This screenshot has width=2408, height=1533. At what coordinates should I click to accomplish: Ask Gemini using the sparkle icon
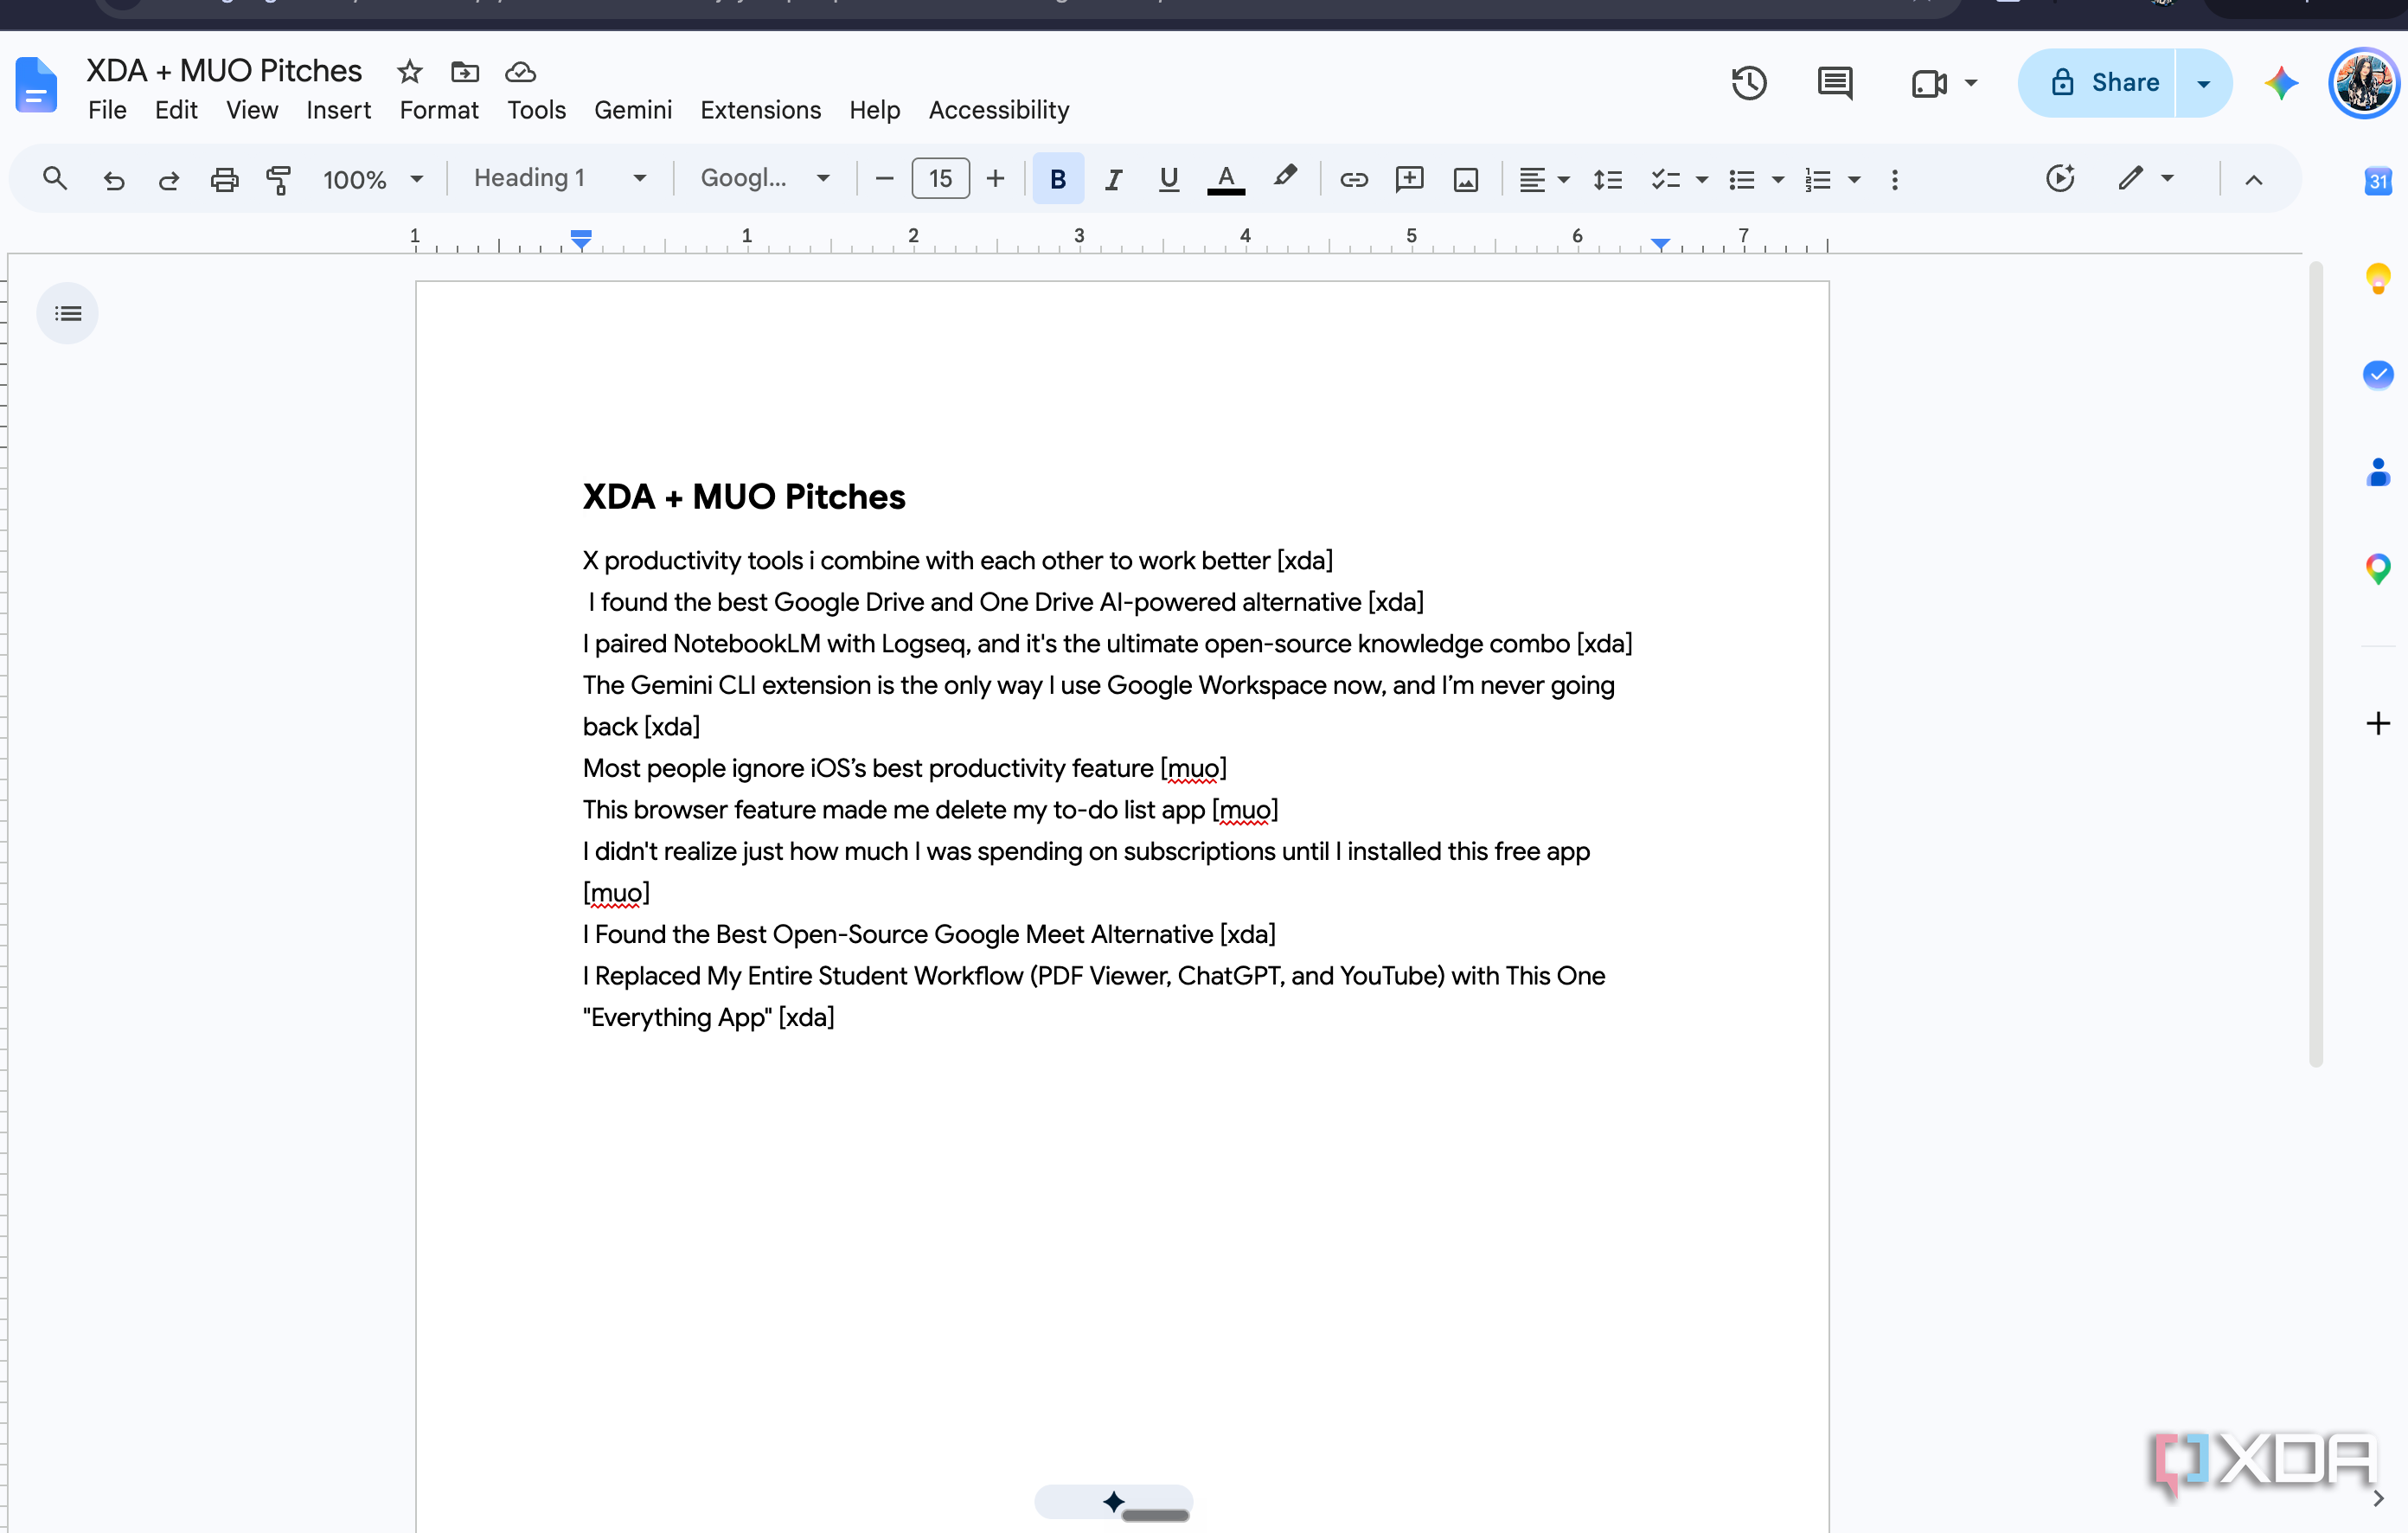[x=2281, y=83]
